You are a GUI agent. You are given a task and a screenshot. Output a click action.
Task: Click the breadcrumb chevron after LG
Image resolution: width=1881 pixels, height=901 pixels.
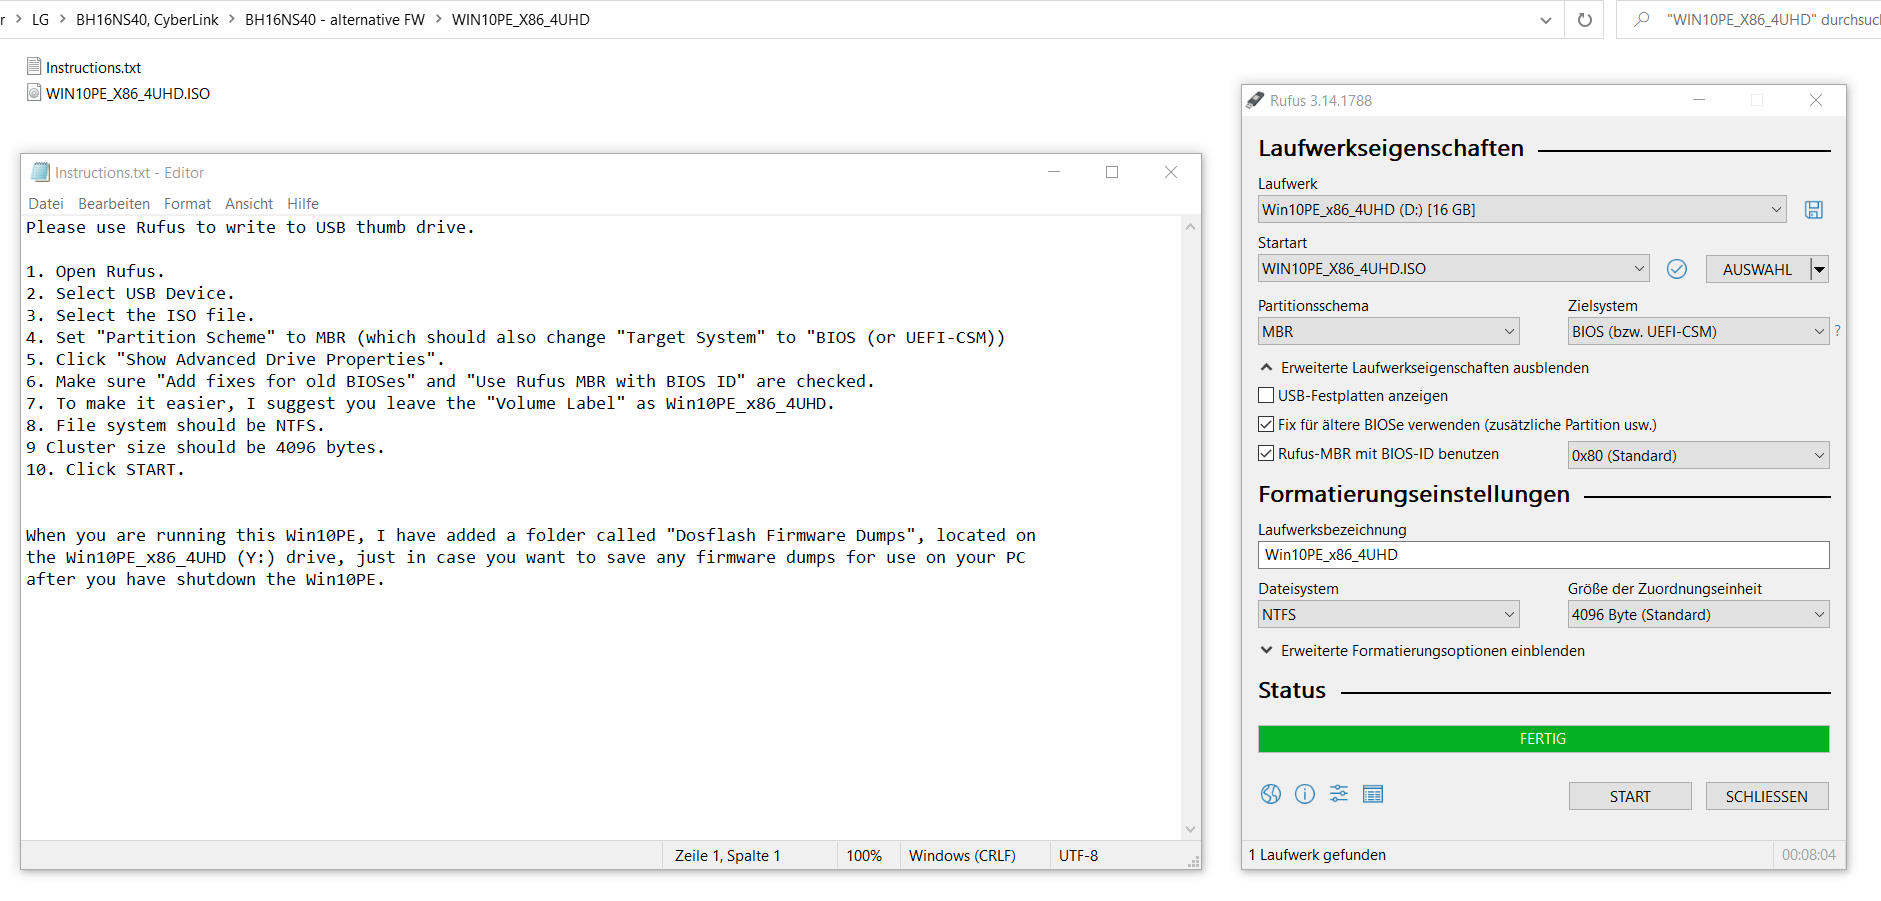tap(62, 20)
